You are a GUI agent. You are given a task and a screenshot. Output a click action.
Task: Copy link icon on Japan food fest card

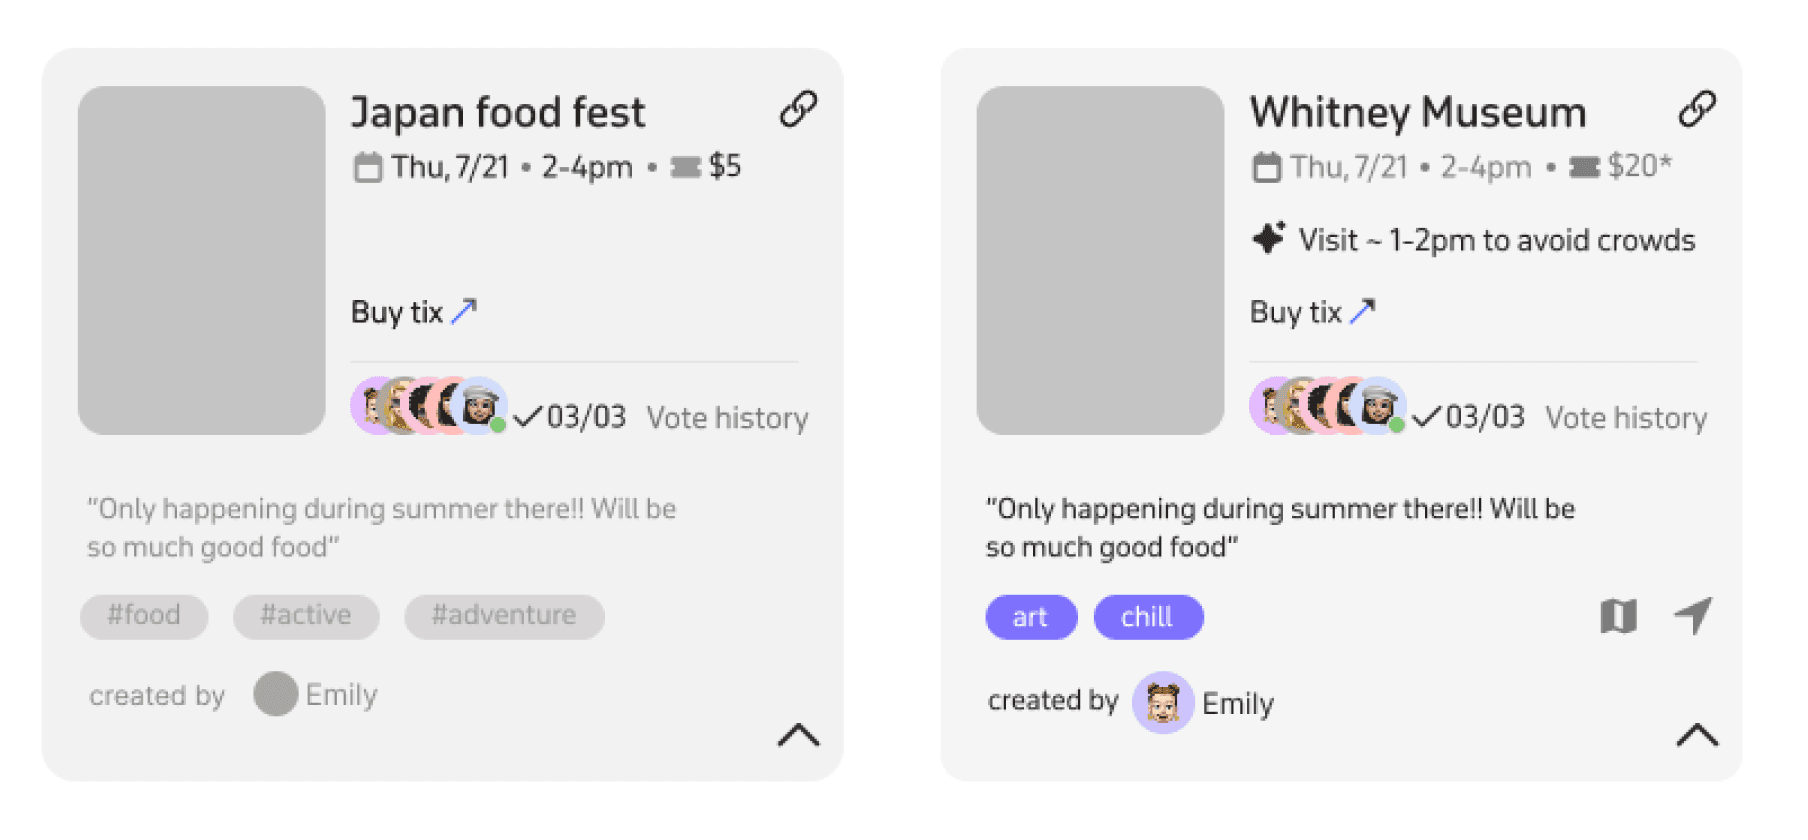tap(798, 109)
